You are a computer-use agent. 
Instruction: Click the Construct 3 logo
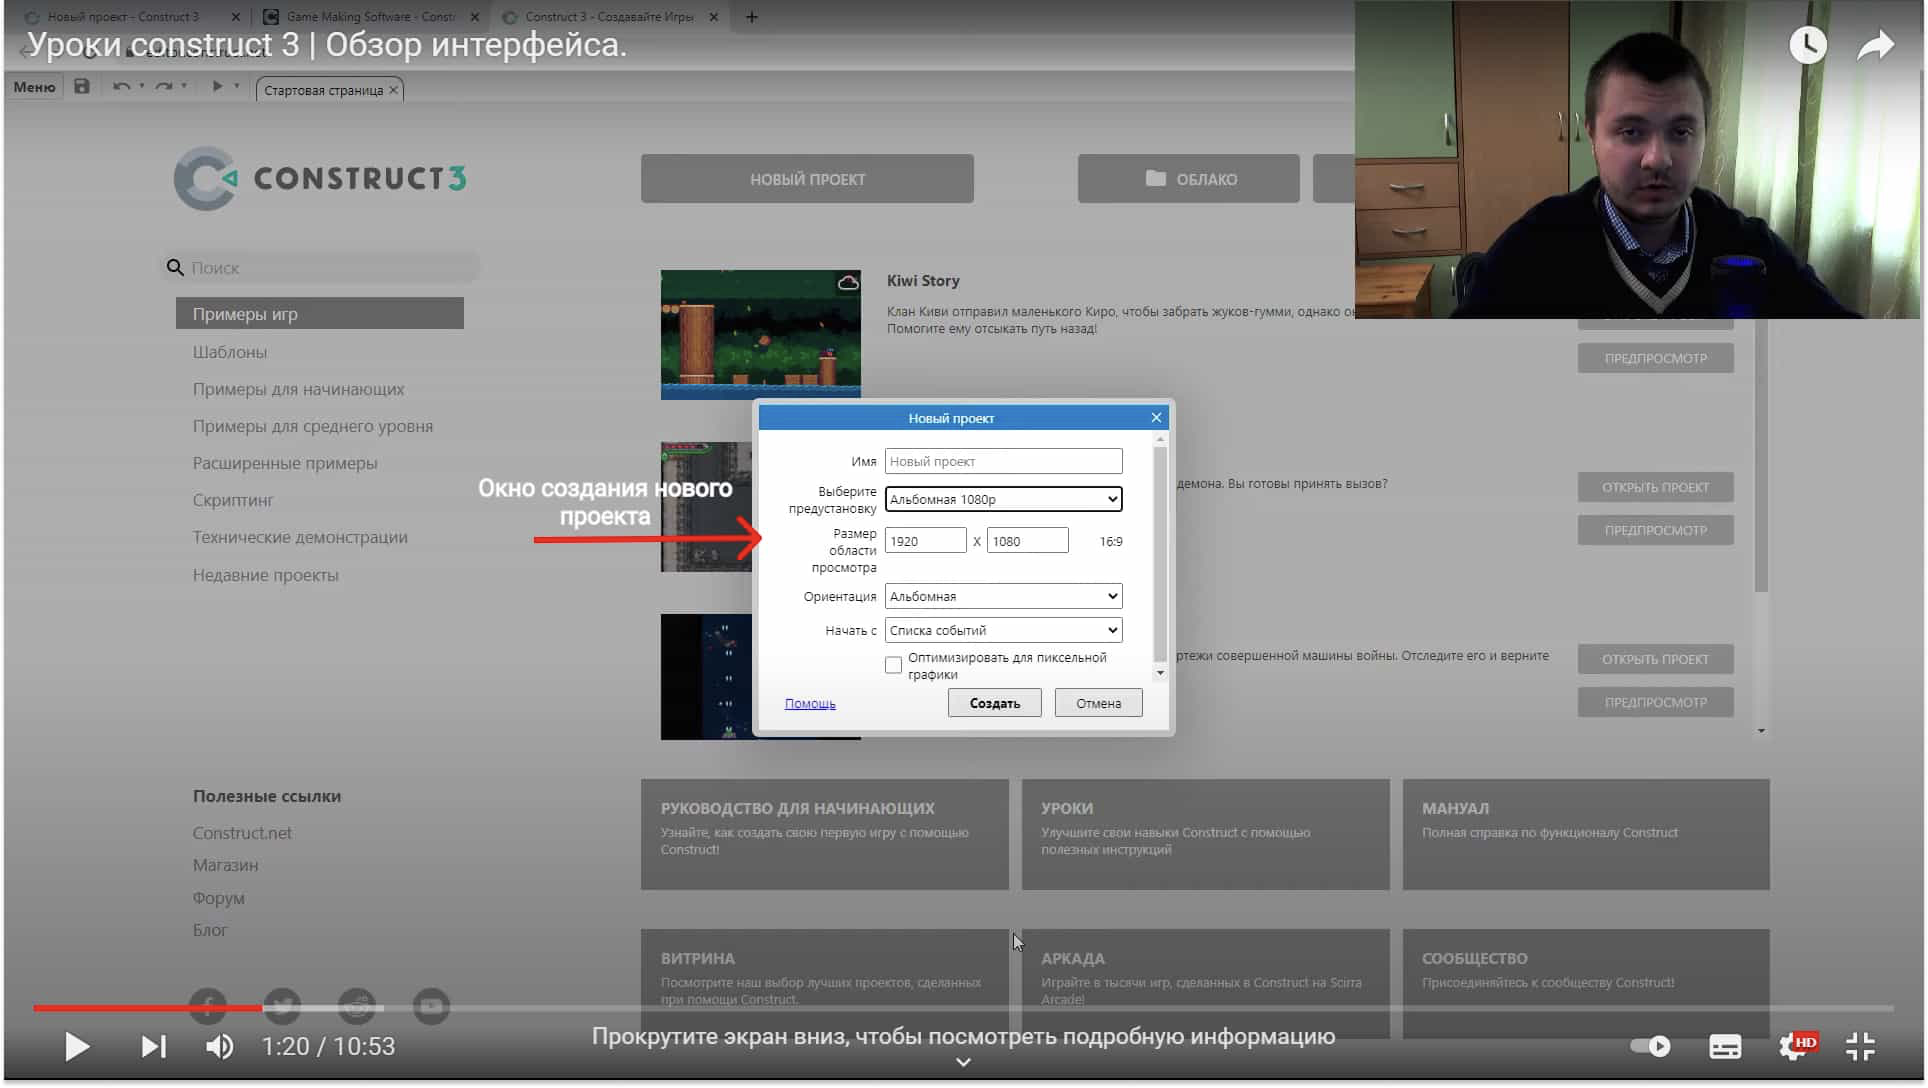[320, 179]
